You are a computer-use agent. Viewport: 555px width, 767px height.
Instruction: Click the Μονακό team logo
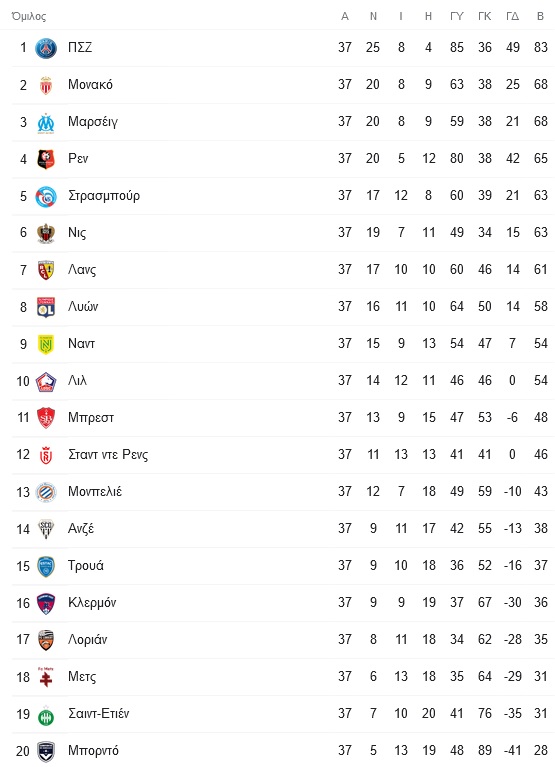[46, 85]
